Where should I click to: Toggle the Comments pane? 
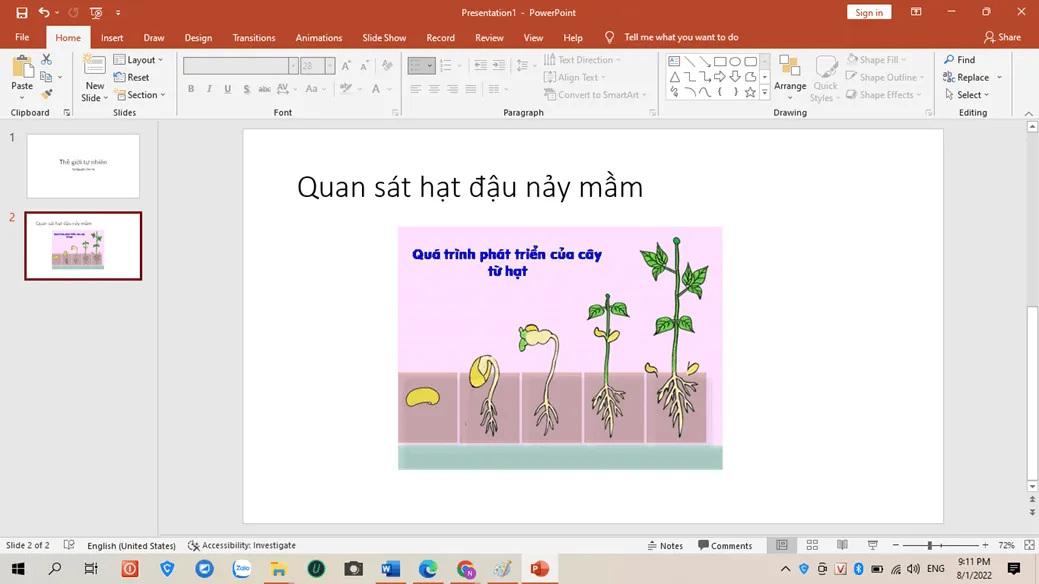pos(726,545)
